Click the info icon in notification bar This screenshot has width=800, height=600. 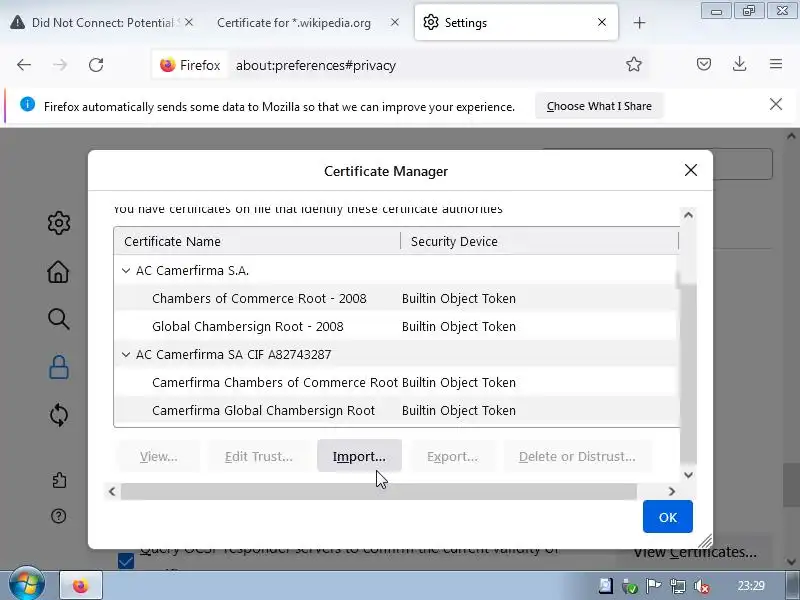[28, 105]
